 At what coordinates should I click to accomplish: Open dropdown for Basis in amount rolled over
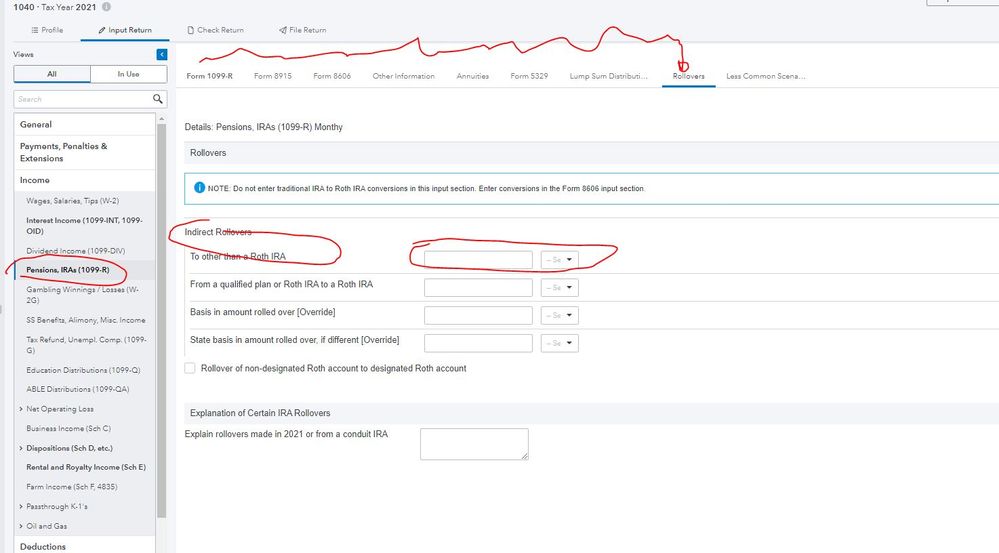560,315
